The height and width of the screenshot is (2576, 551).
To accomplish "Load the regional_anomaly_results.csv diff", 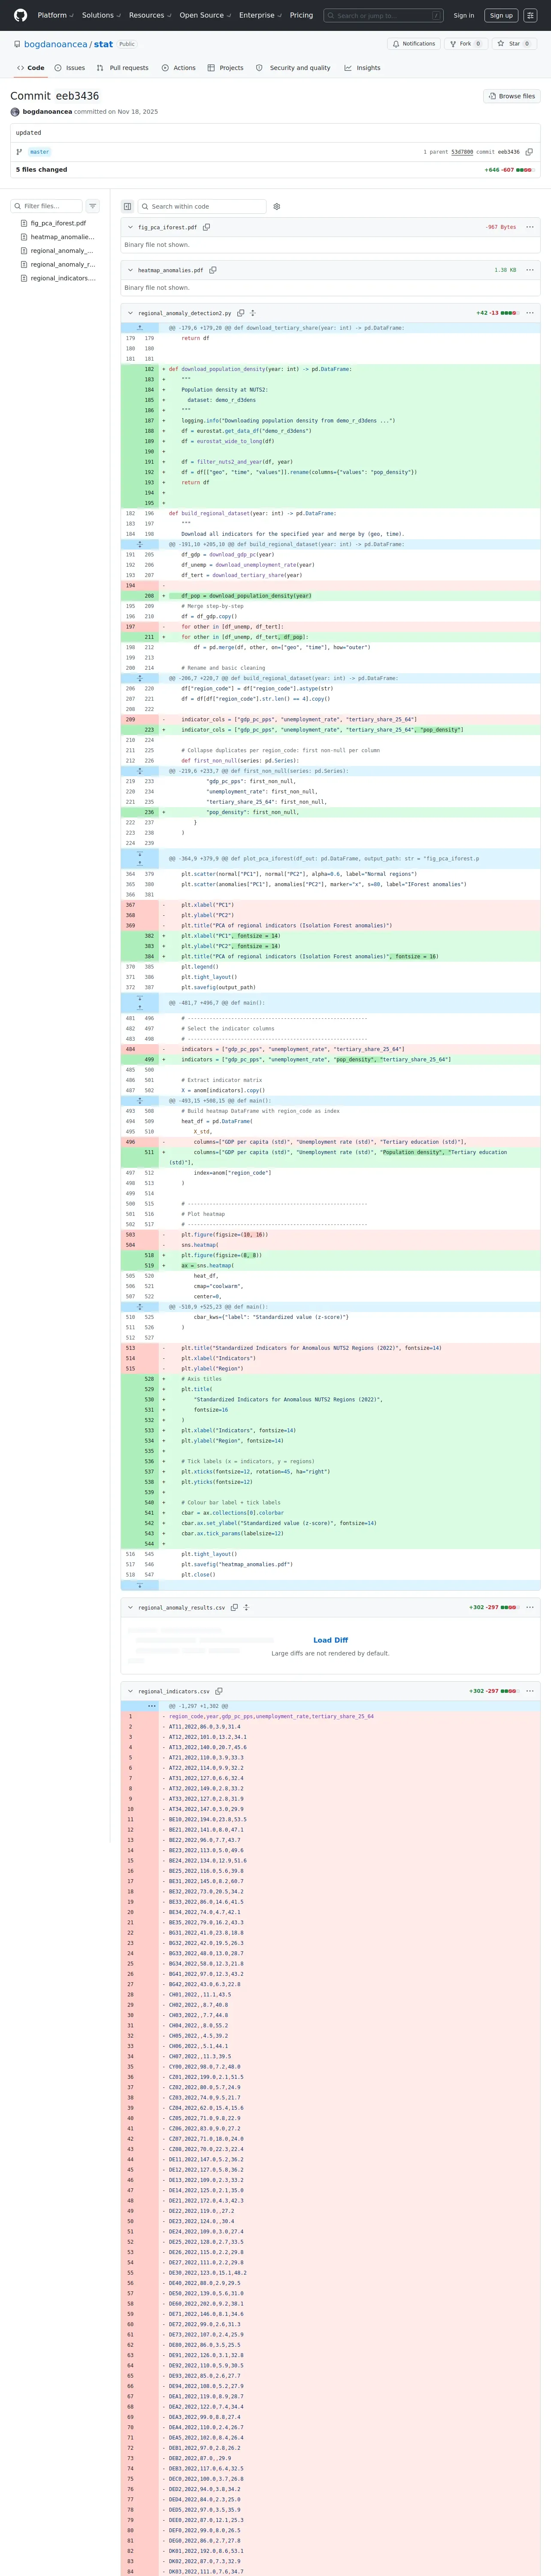I will [x=330, y=1640].
